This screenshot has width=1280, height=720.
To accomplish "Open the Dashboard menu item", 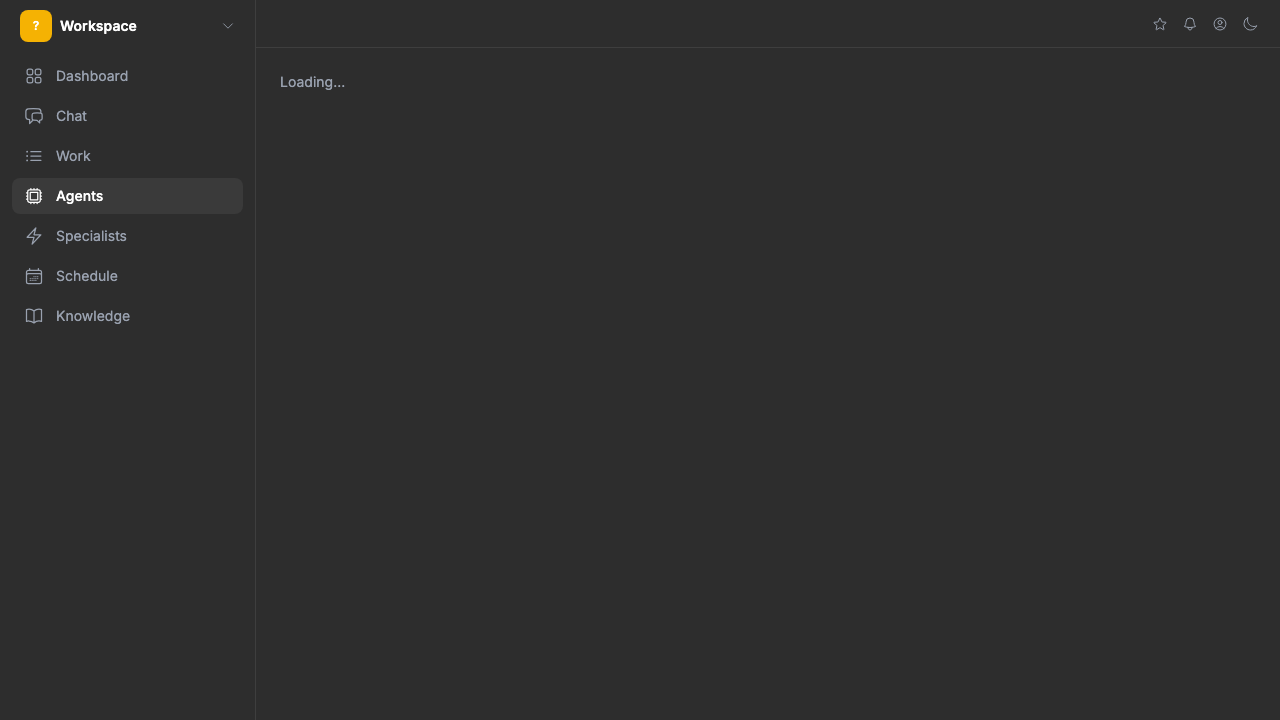I will (127, 76).
